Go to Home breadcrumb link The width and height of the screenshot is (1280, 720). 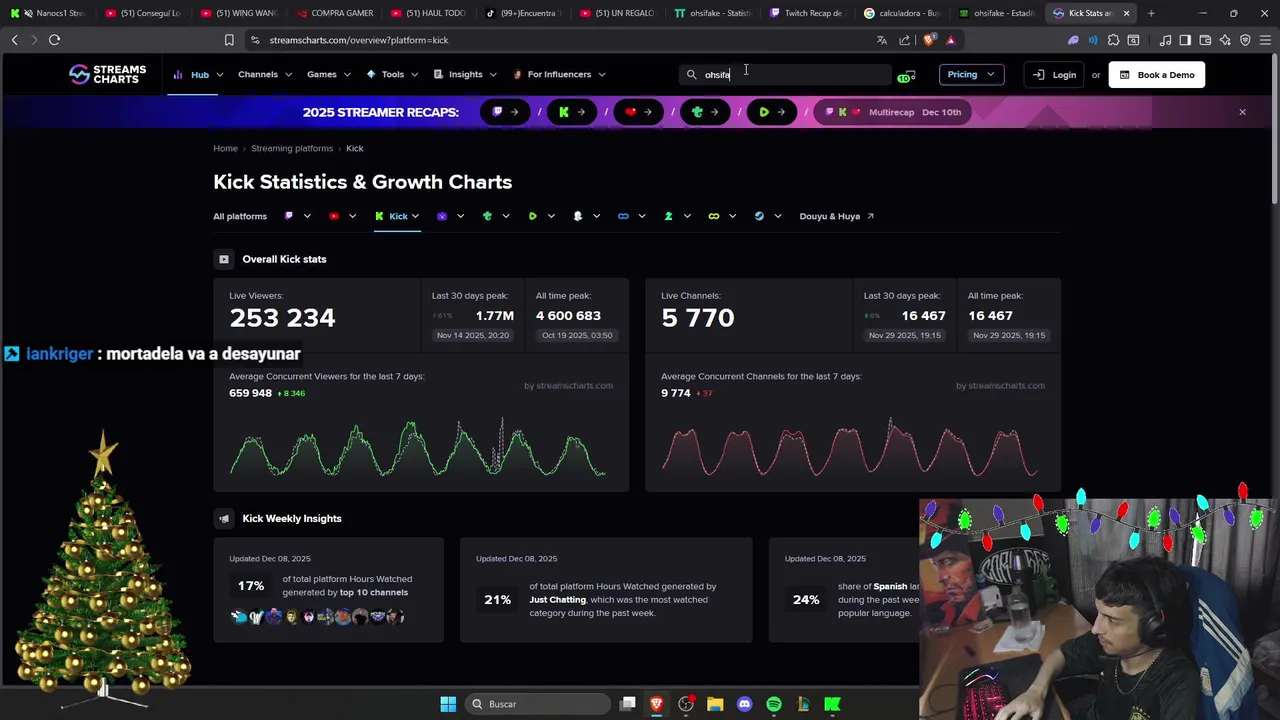coord(225,148)
